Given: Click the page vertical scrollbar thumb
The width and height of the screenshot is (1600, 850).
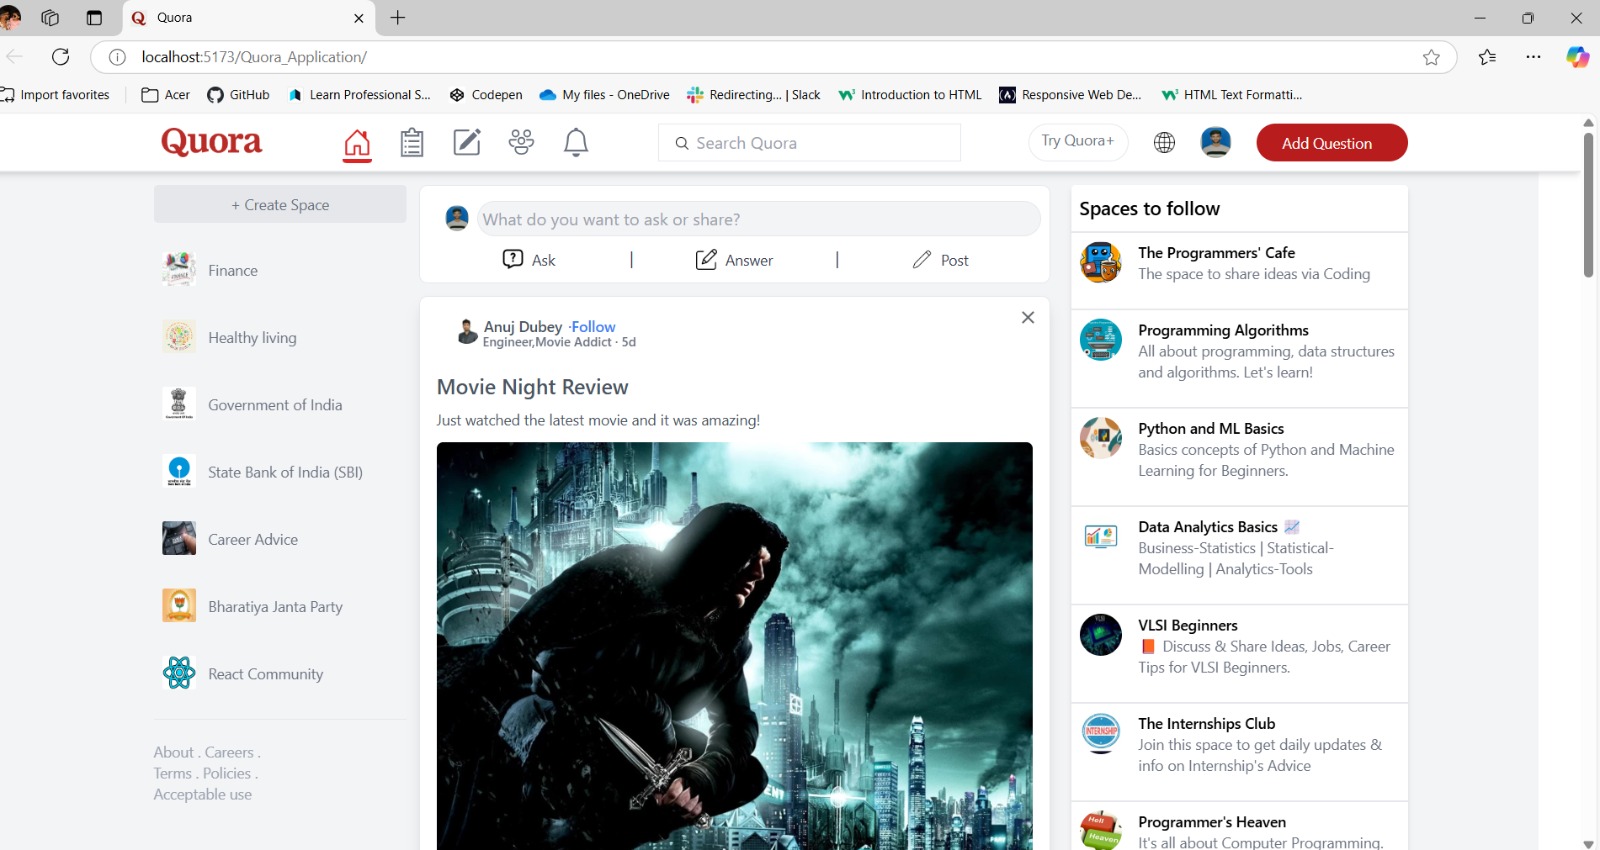Looking at the screenshot, I should [1588, 204].
